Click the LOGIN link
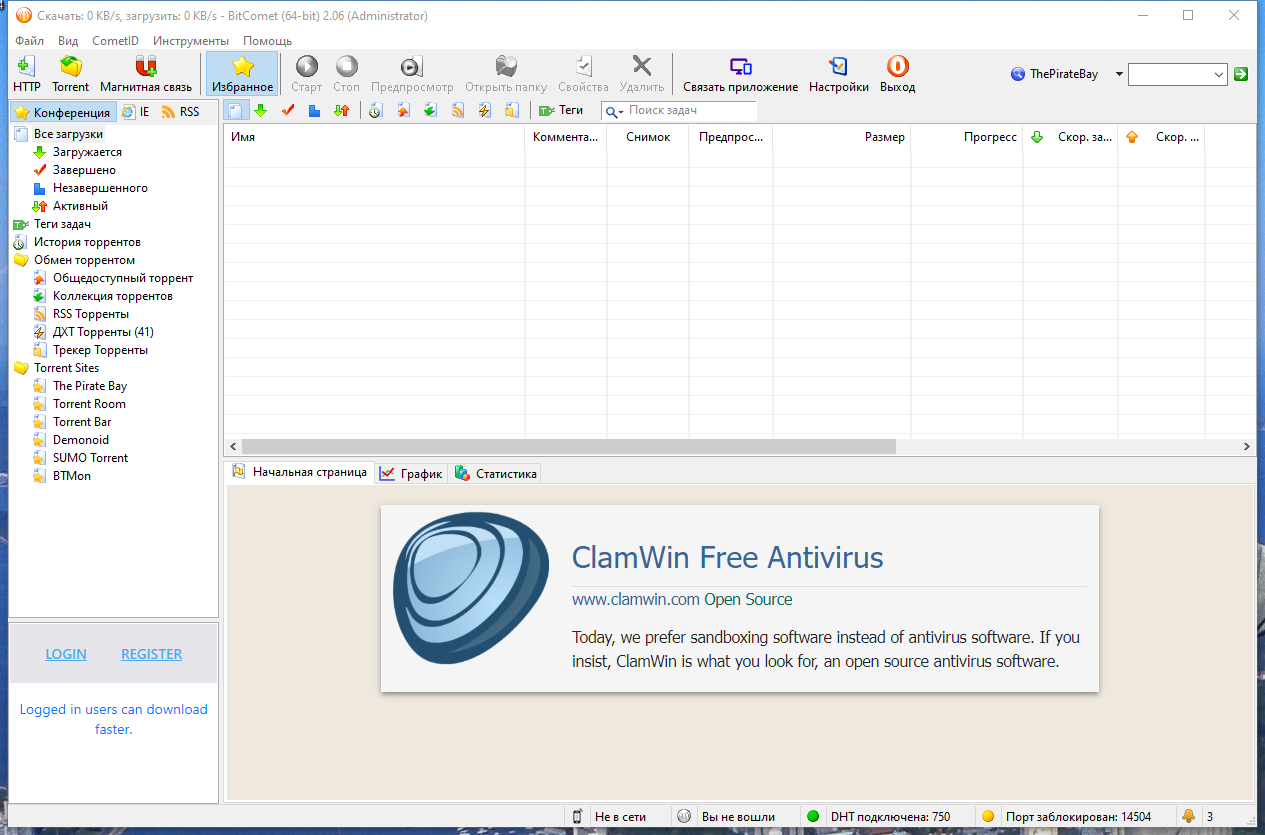Screen dimensions: 1265x835 click(66, 654)
